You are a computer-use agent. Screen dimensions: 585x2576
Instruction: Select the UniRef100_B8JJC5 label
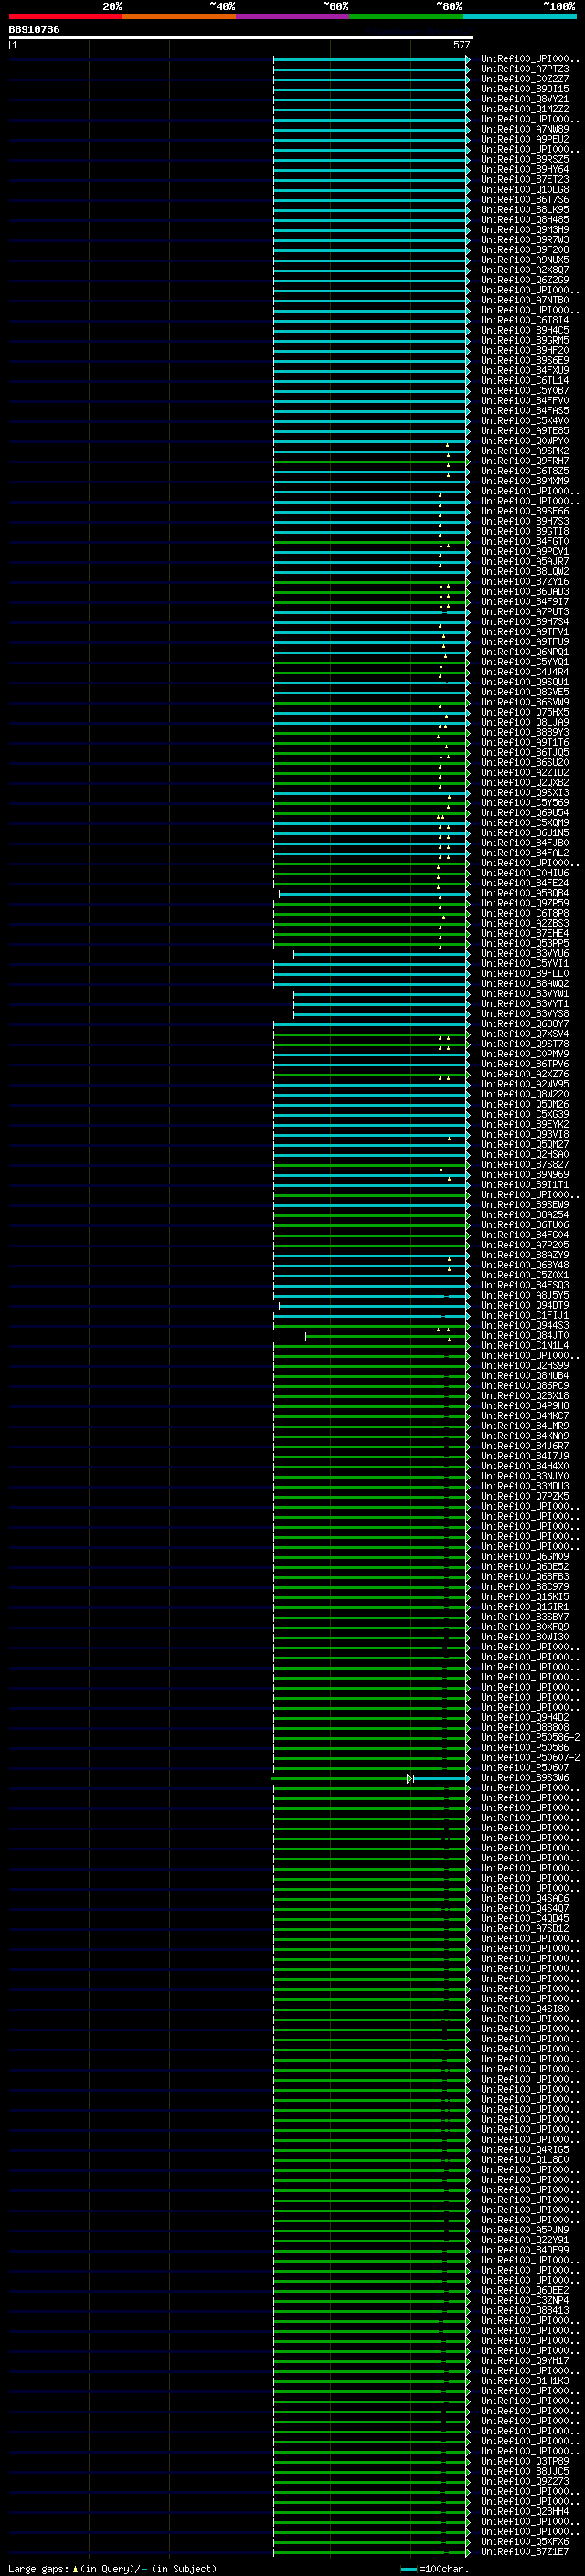point(524,2471)
